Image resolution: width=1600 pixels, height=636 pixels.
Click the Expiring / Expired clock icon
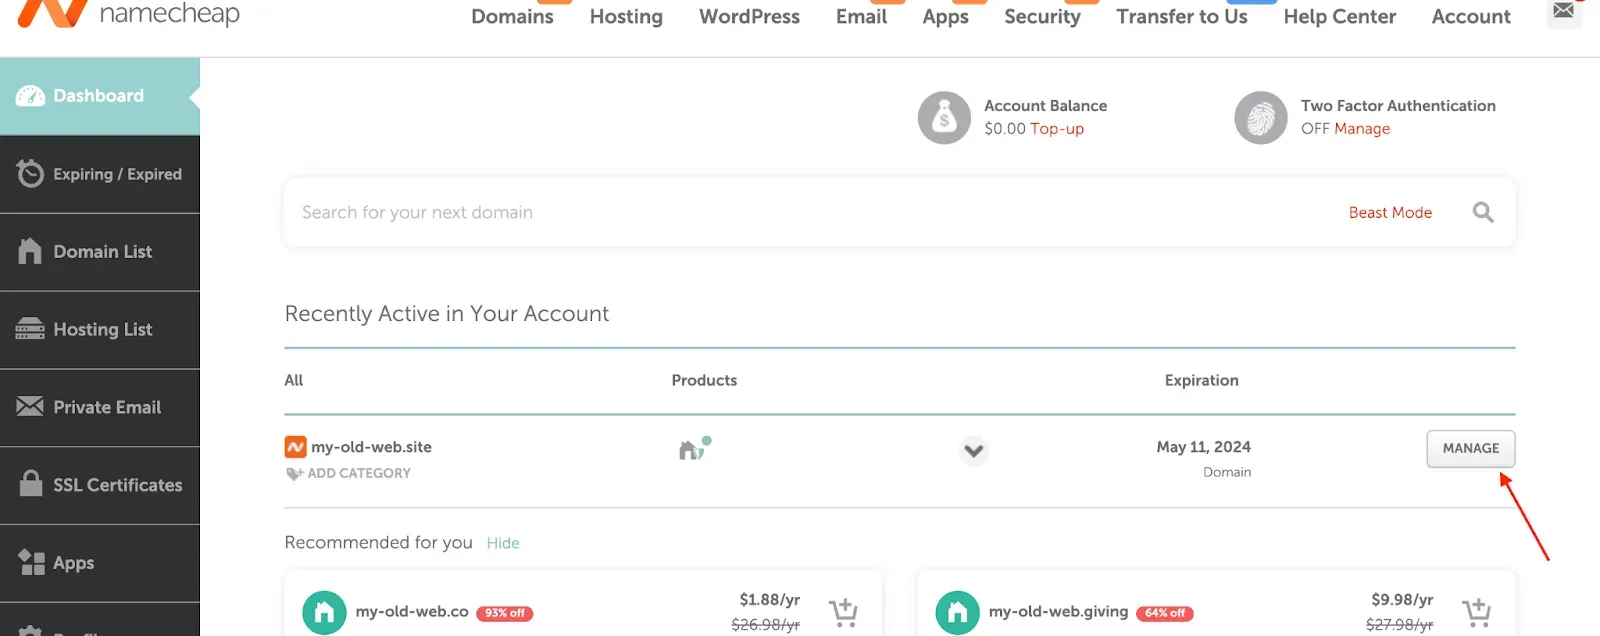(x=30, y=174)
